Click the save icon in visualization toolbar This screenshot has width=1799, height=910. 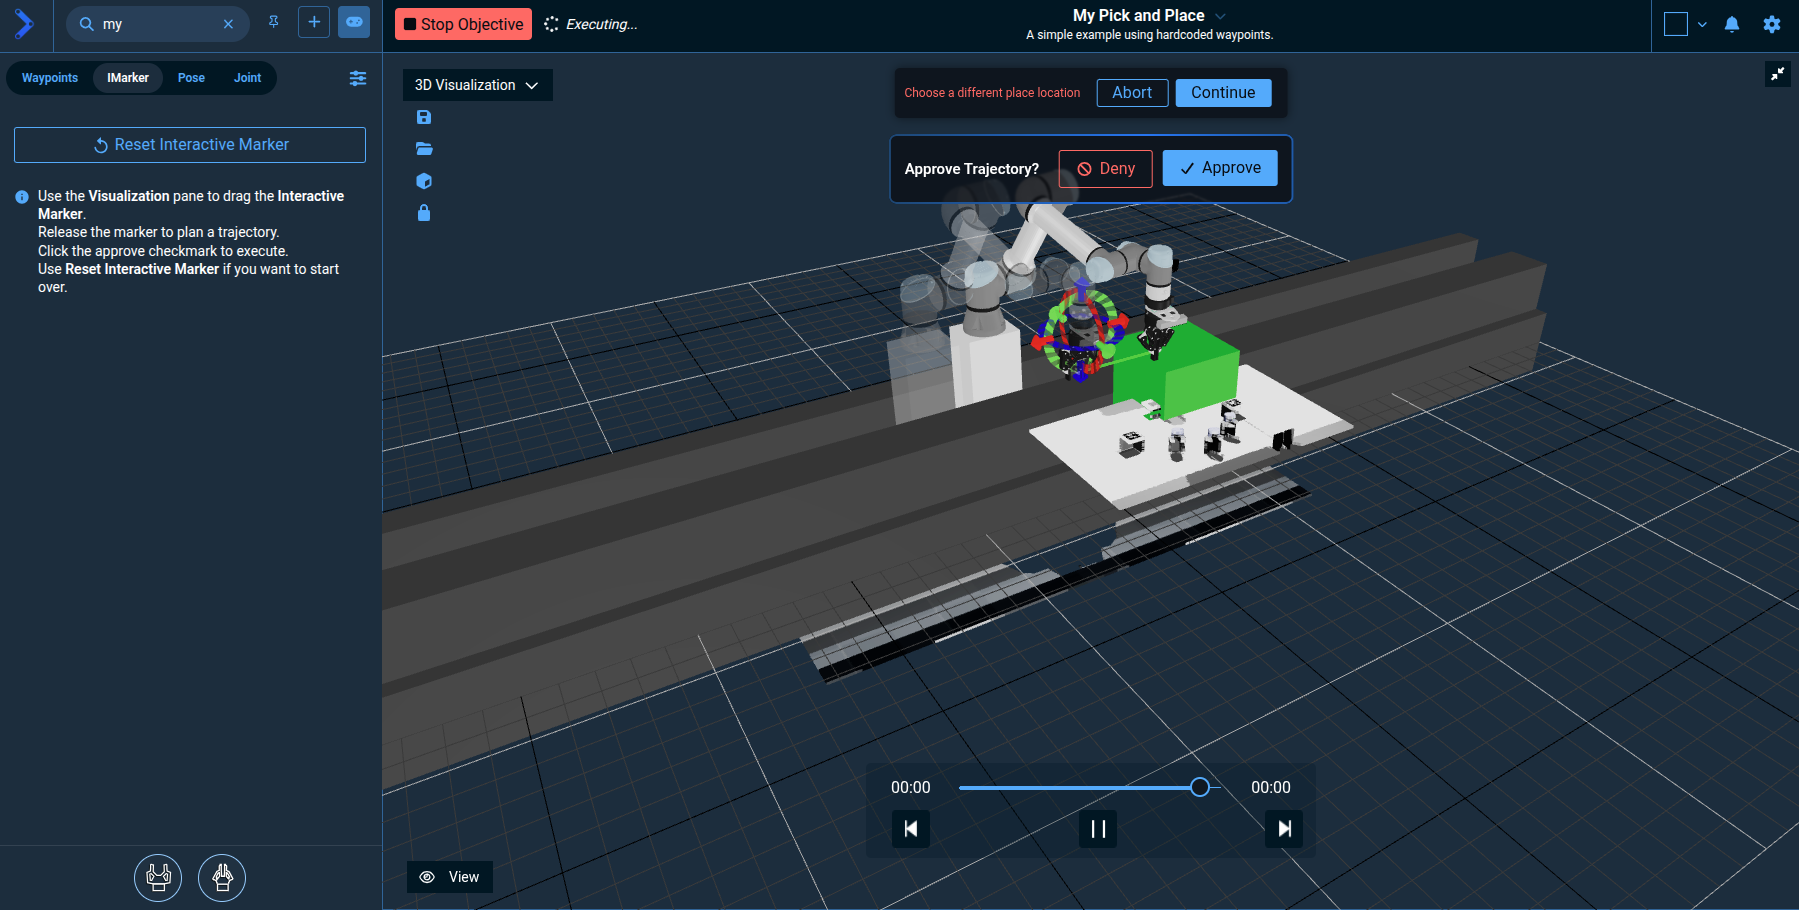click(x=424, y=117)
